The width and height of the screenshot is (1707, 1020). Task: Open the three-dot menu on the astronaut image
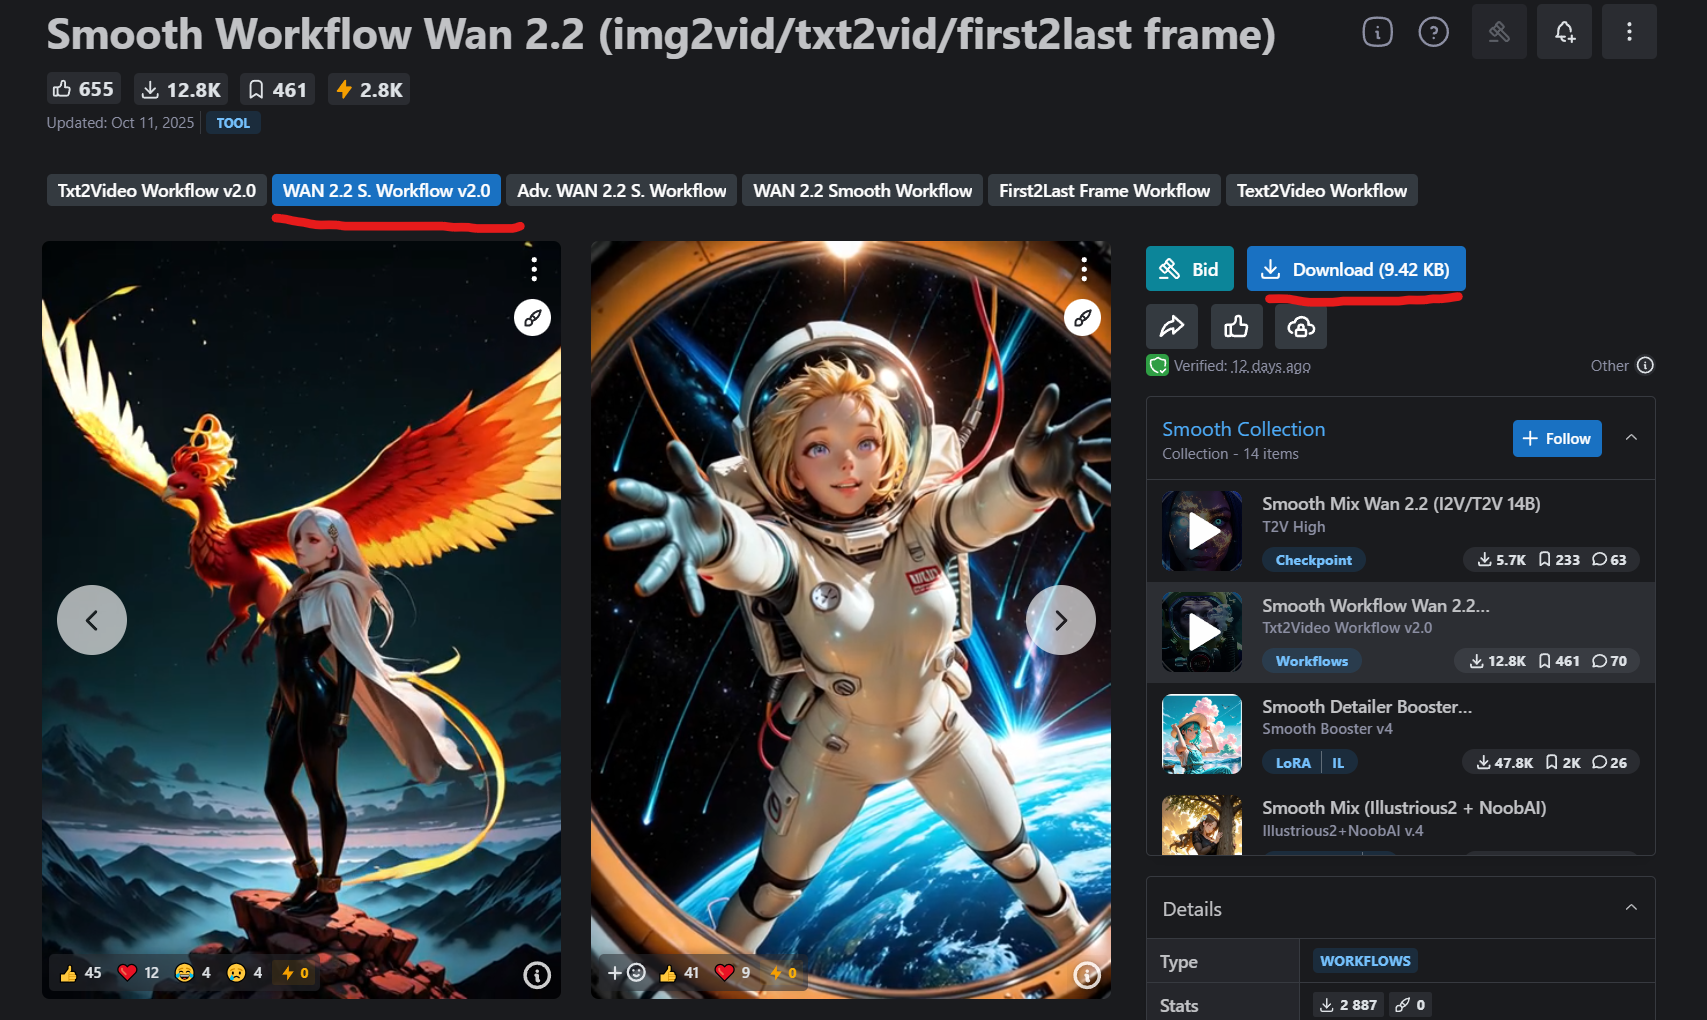[1084, 269]
